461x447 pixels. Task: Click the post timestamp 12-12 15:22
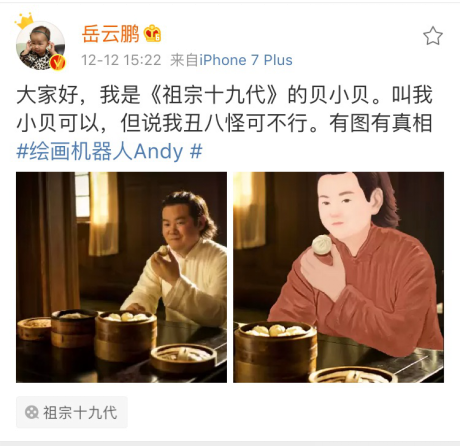tap(121, 60)
